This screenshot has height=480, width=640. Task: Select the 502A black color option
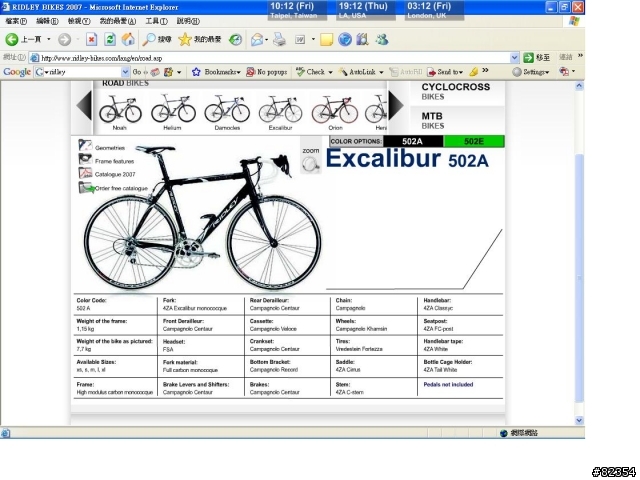coord(413,141)
